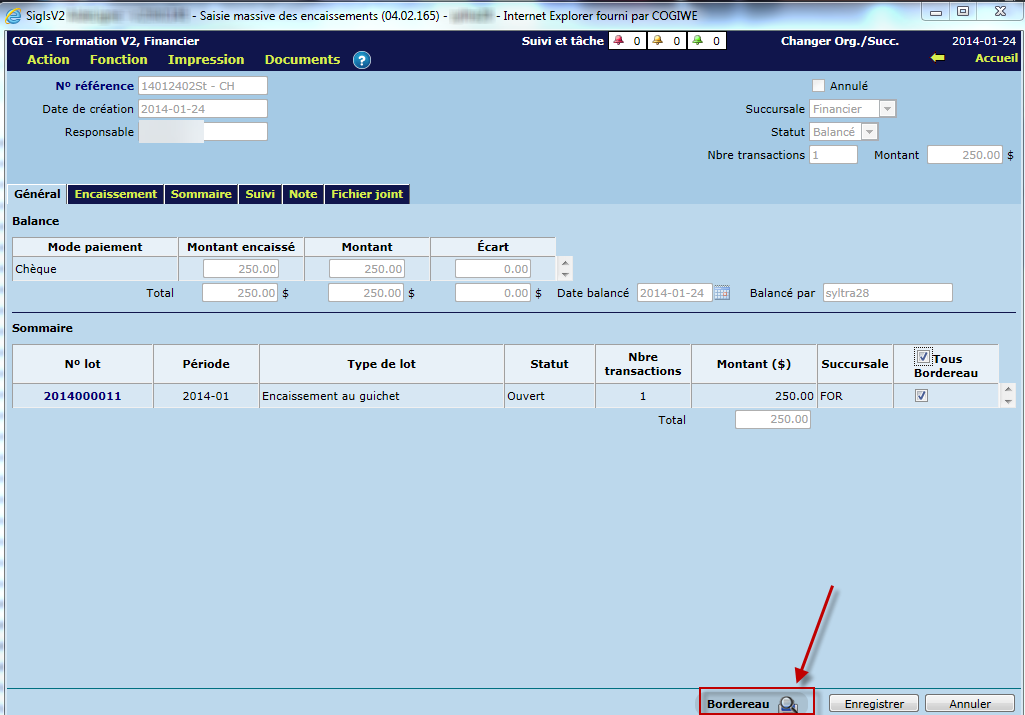Toggle the checkbox for lot 2014000011
The height and width of the screenshot is (715, 1025).
click(x=922, y=396)
